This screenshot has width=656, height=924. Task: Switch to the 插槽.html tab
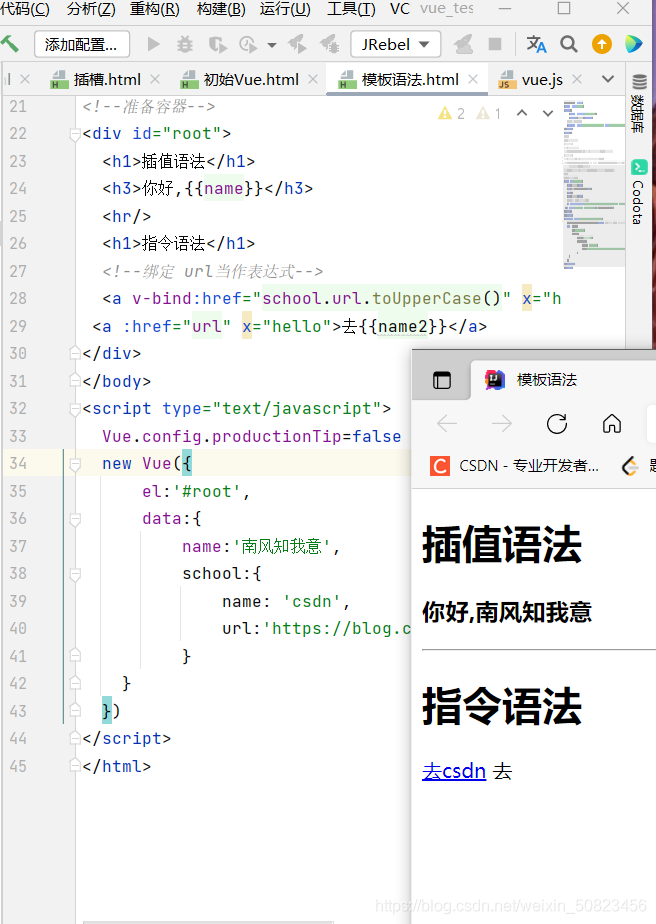click(x=107, y=80)
